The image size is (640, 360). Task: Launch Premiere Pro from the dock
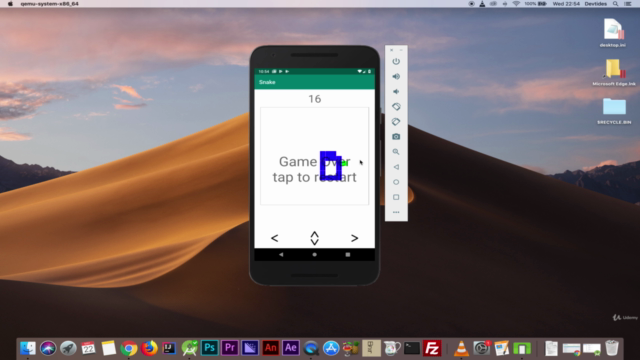230,348
